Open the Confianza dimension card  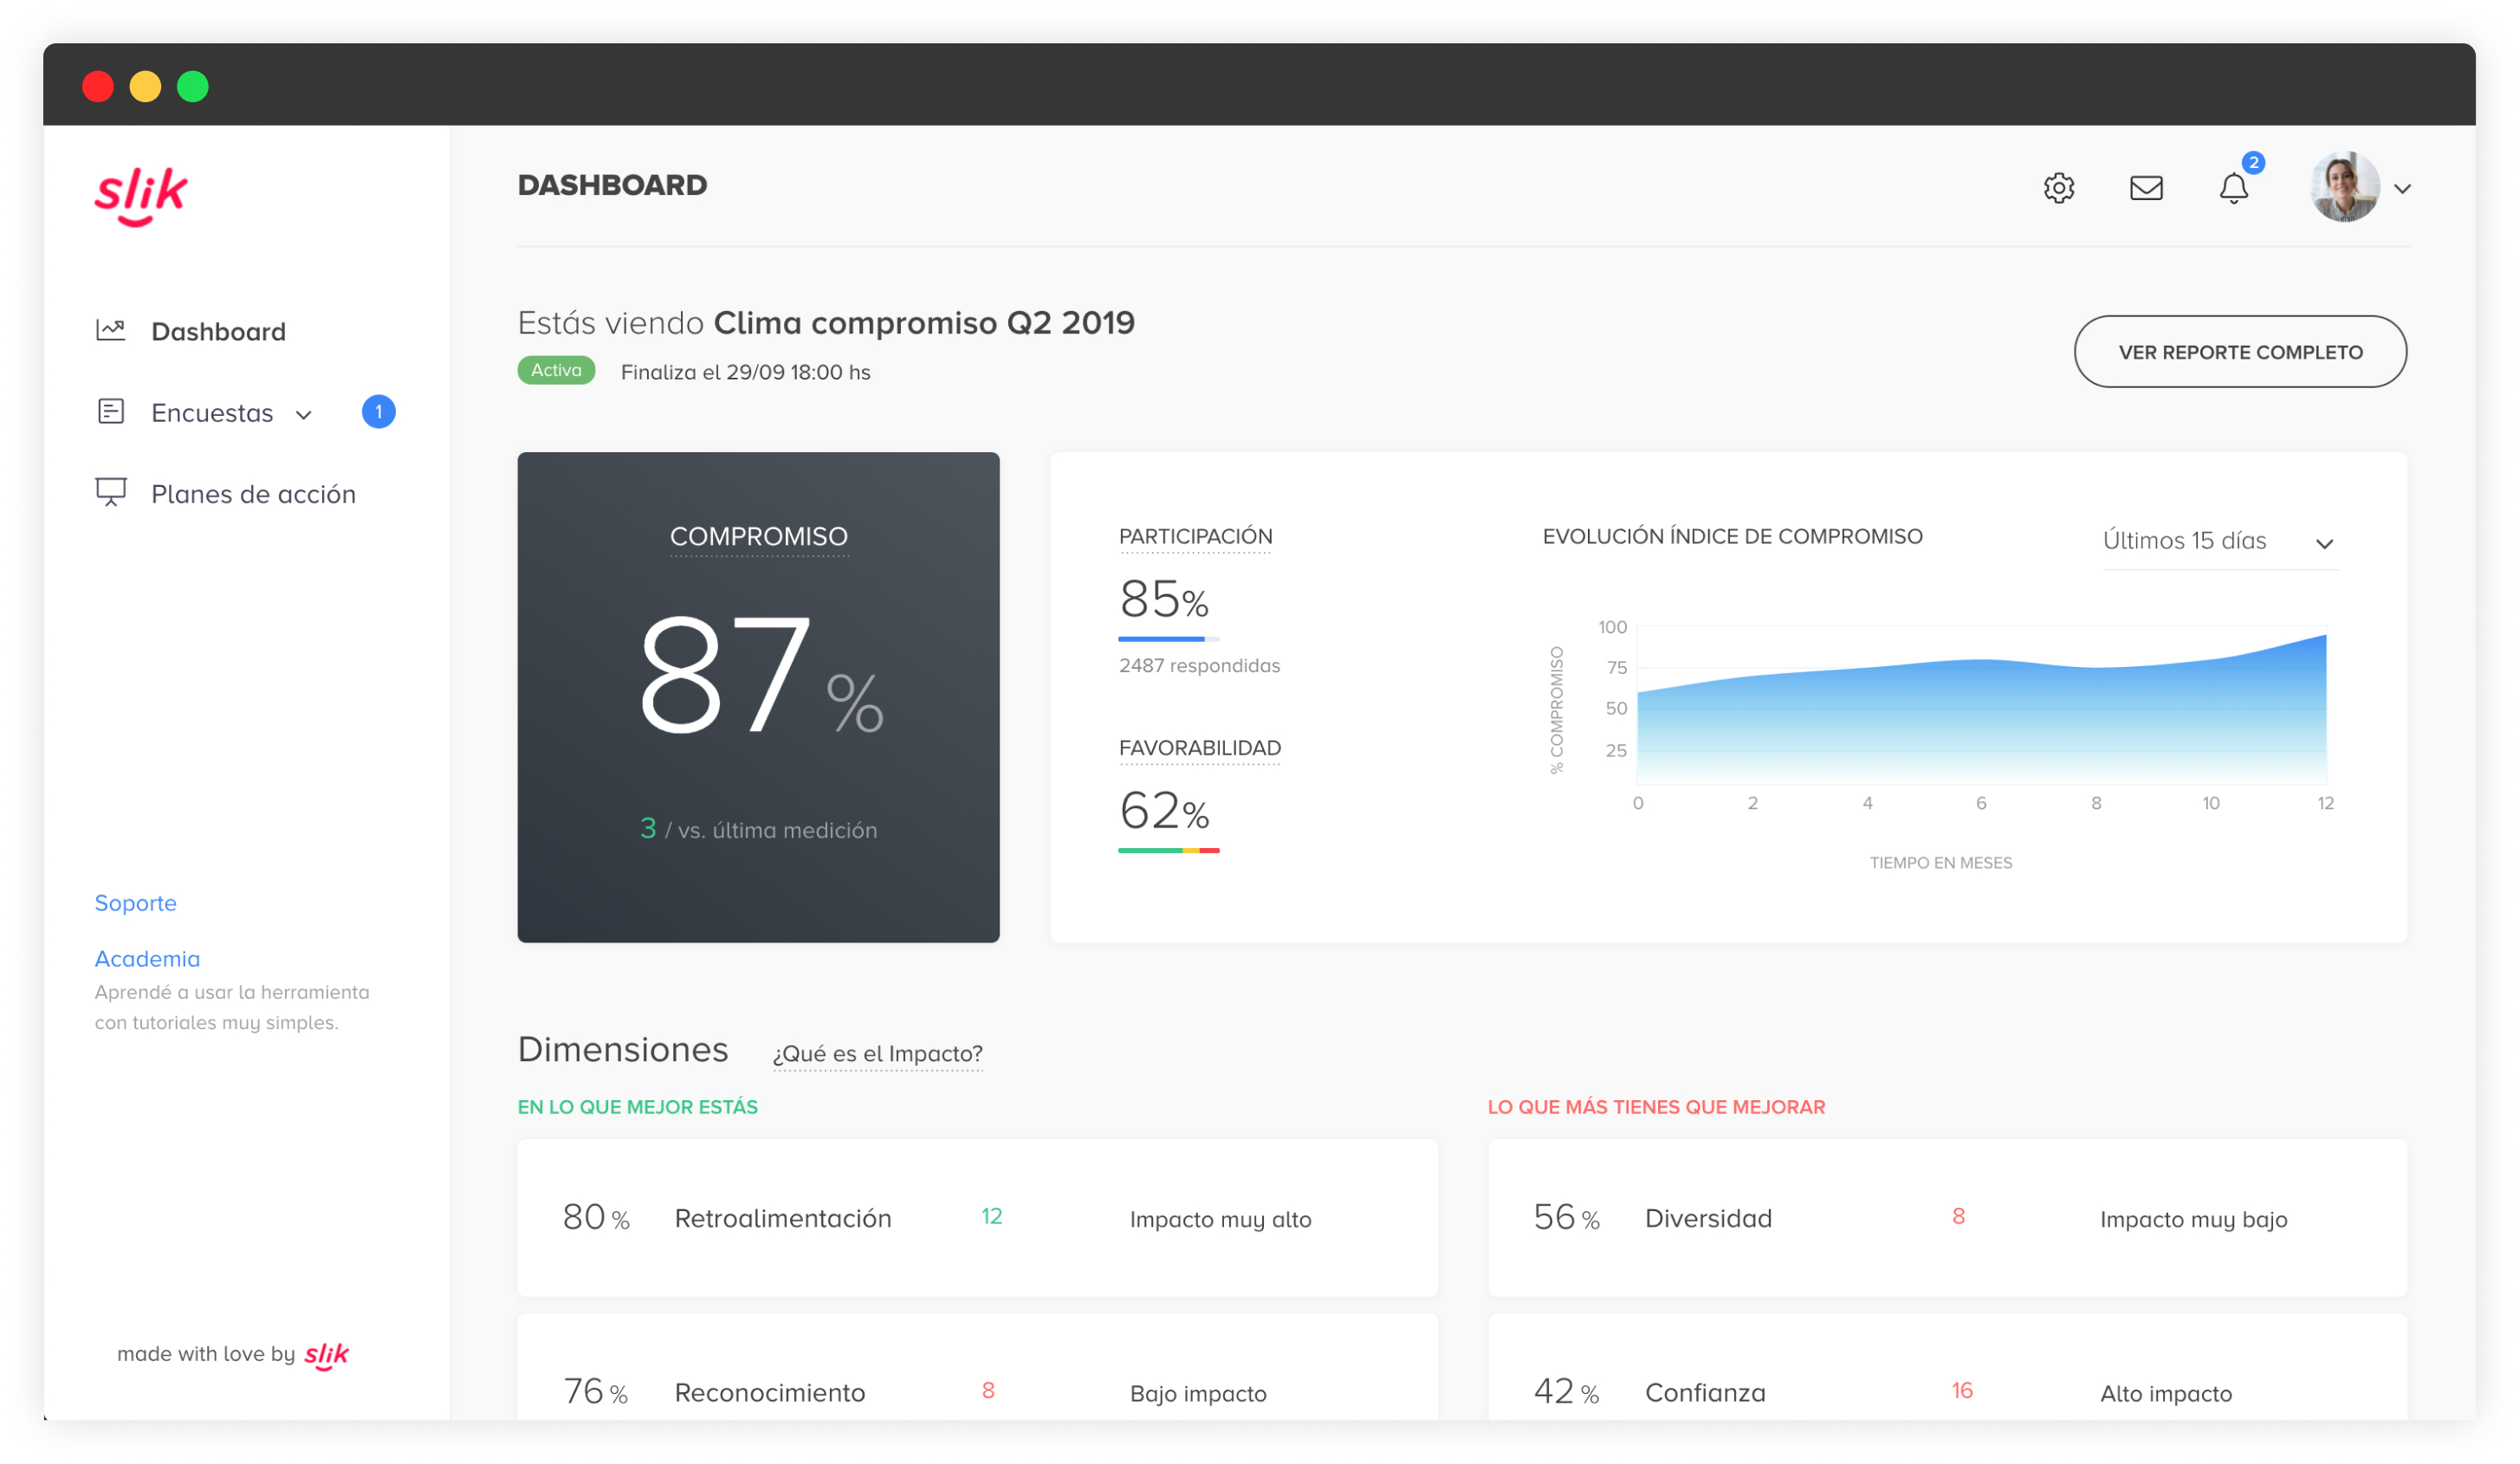1947,1368
